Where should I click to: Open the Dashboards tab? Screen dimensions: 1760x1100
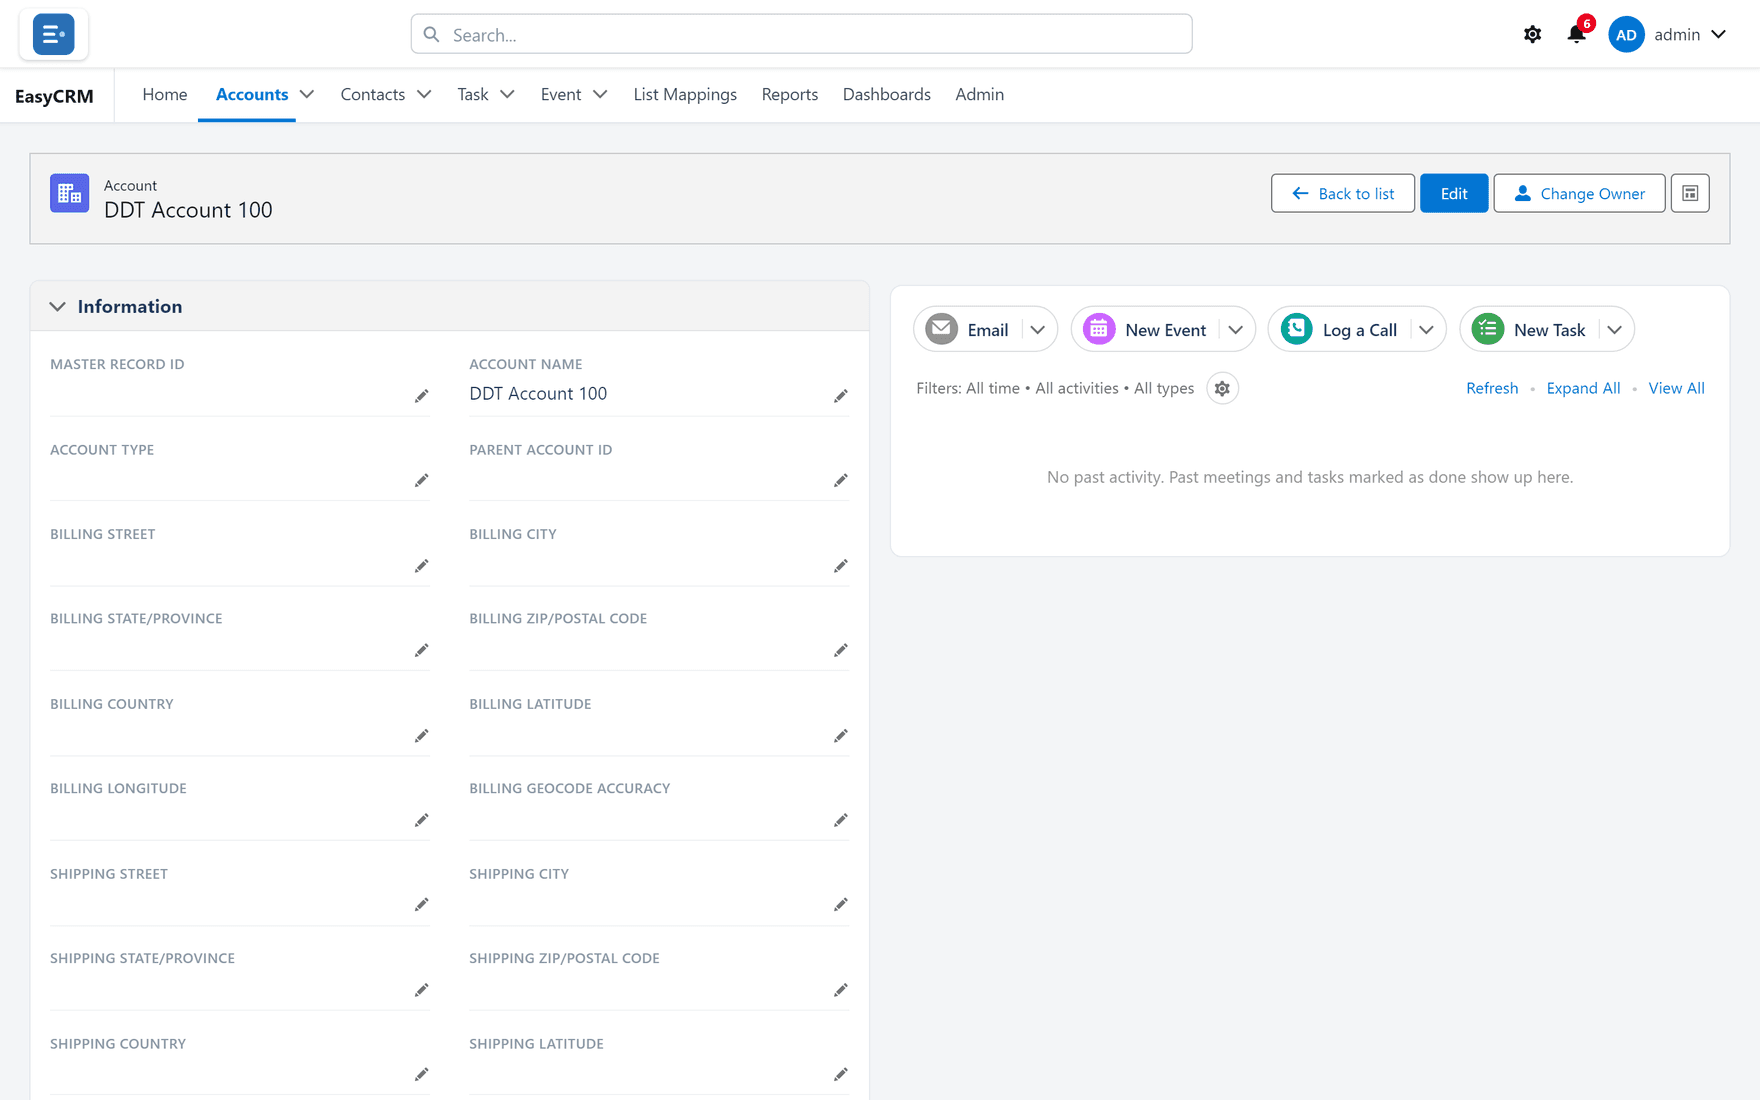coord(887,94)
